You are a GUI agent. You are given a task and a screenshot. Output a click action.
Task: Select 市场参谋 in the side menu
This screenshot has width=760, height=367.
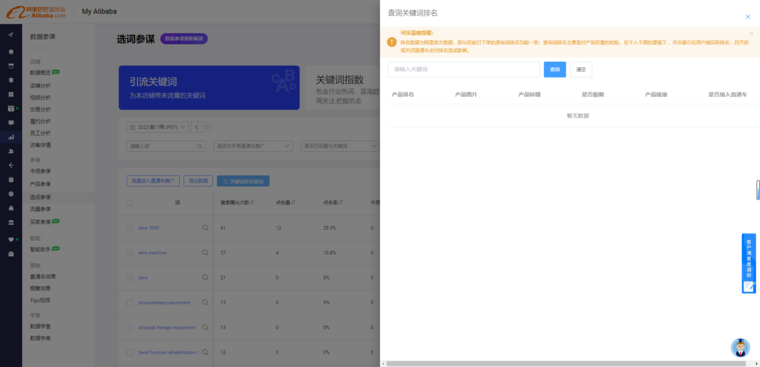pos(40,171)
